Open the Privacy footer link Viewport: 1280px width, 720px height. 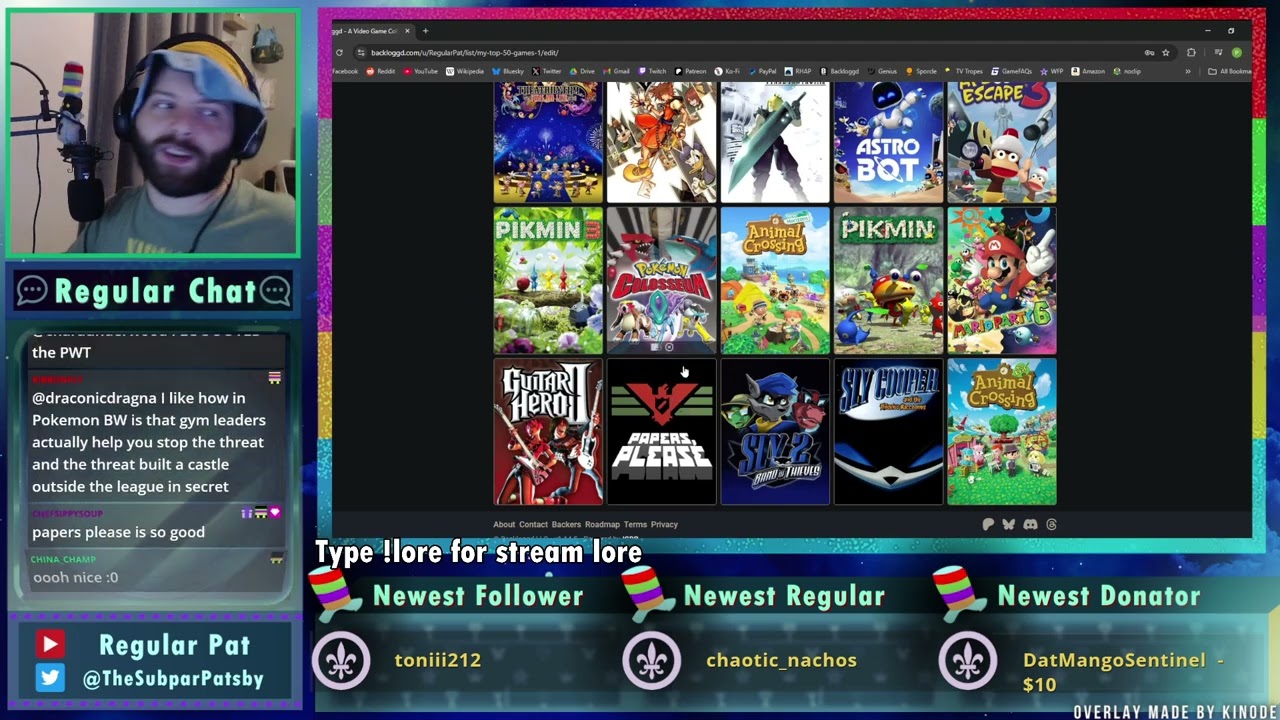coord(664,524)
